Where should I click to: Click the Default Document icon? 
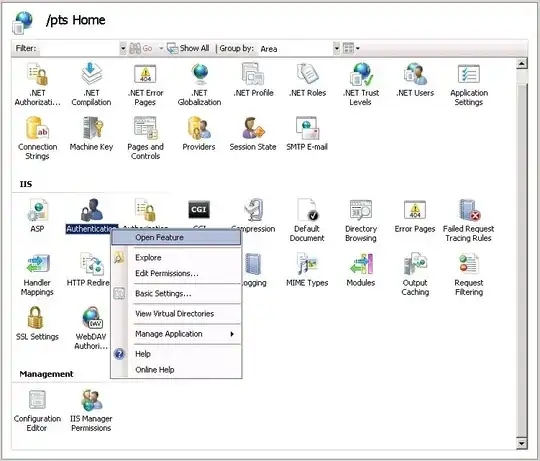pos(307,220)
